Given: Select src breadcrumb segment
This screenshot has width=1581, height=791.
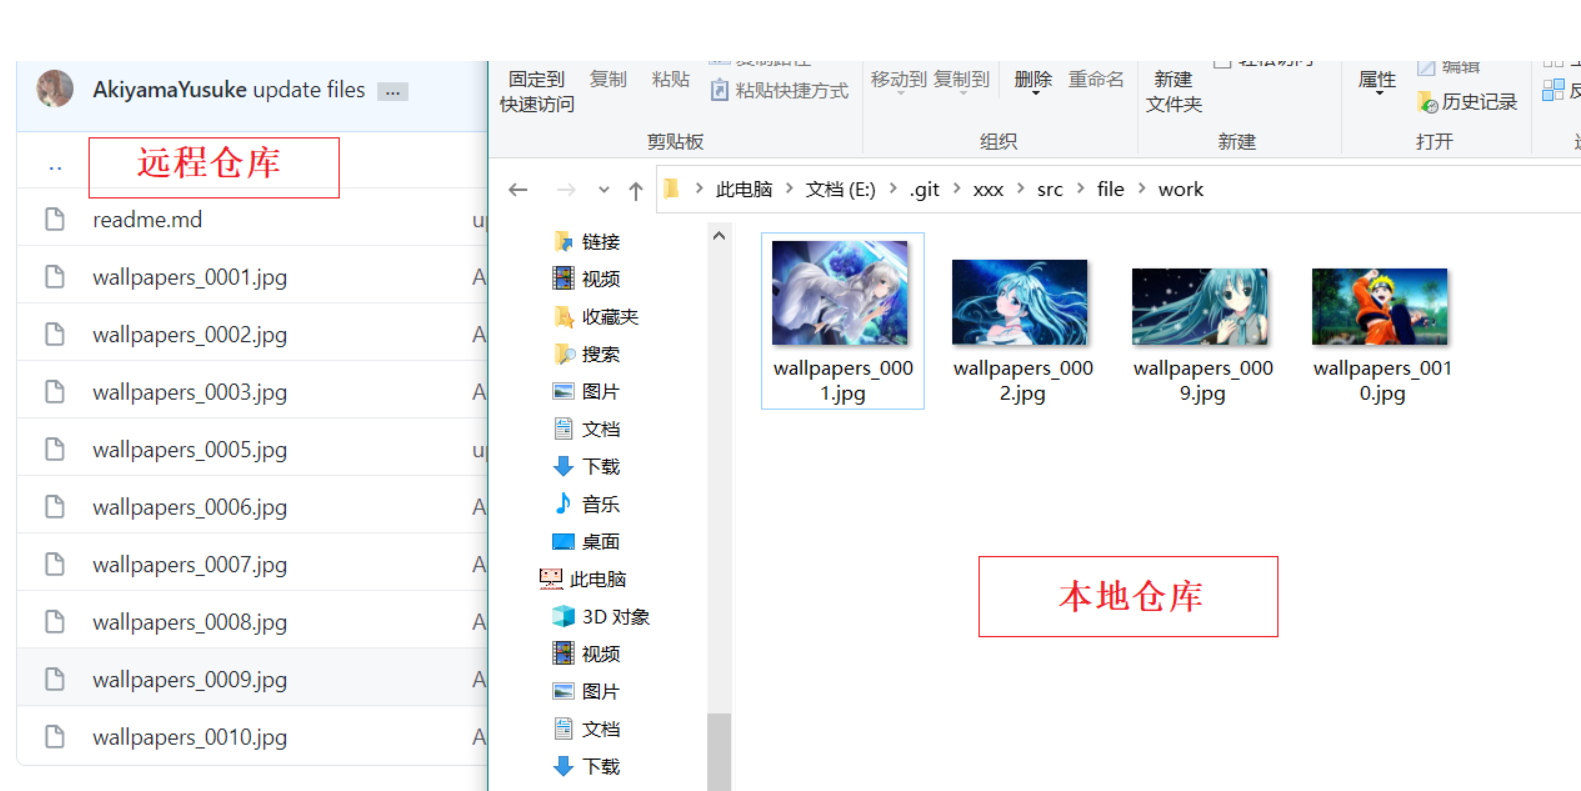Looking at the screenshot, I should 1050,189.
